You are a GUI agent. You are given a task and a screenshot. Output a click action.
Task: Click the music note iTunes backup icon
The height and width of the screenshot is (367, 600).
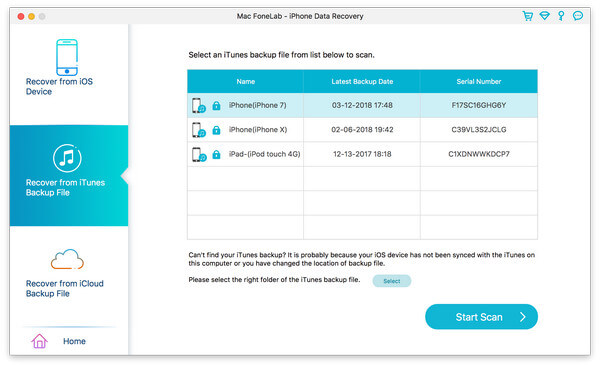point(67,158)
